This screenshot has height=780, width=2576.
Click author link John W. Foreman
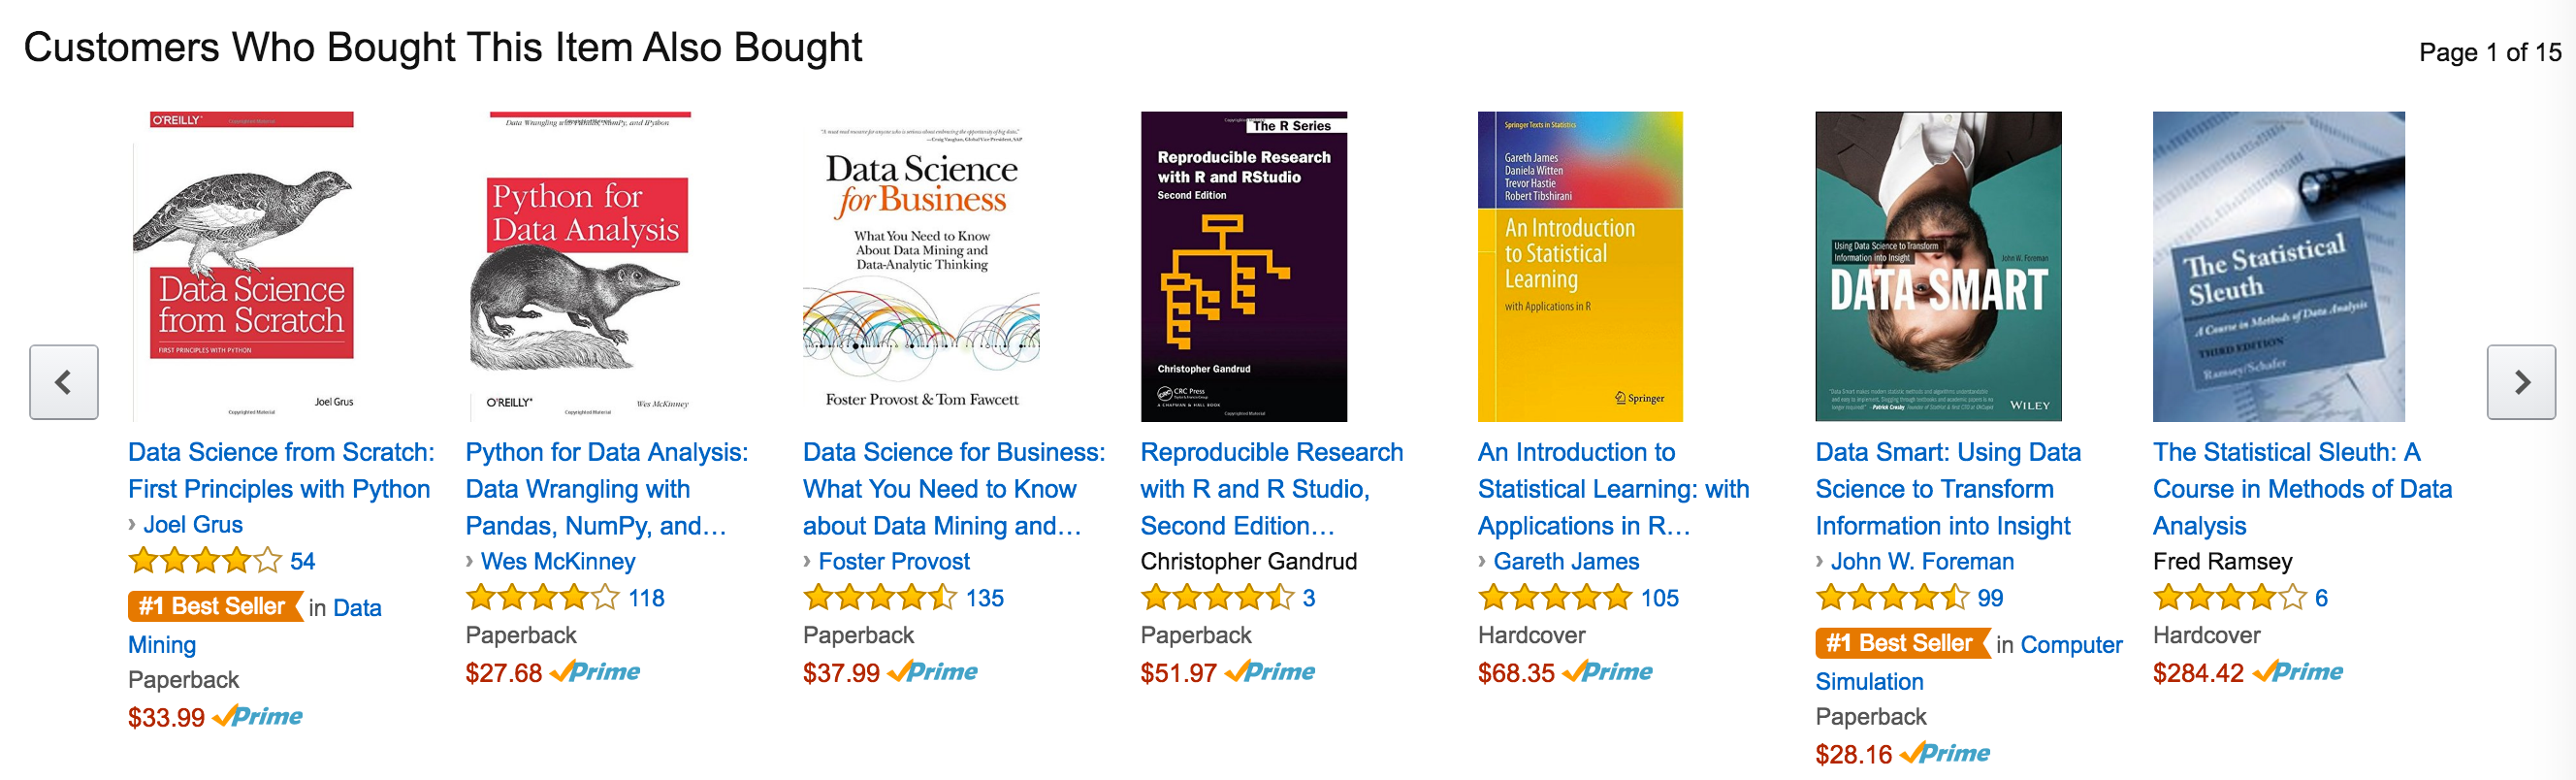1921,561
